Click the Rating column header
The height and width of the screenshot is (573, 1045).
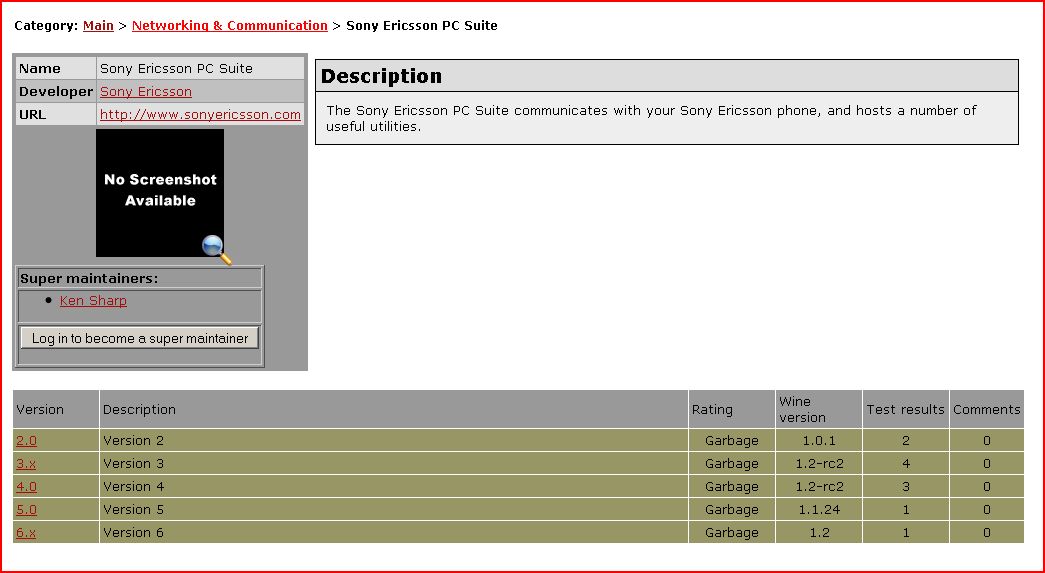pos(732,409)
